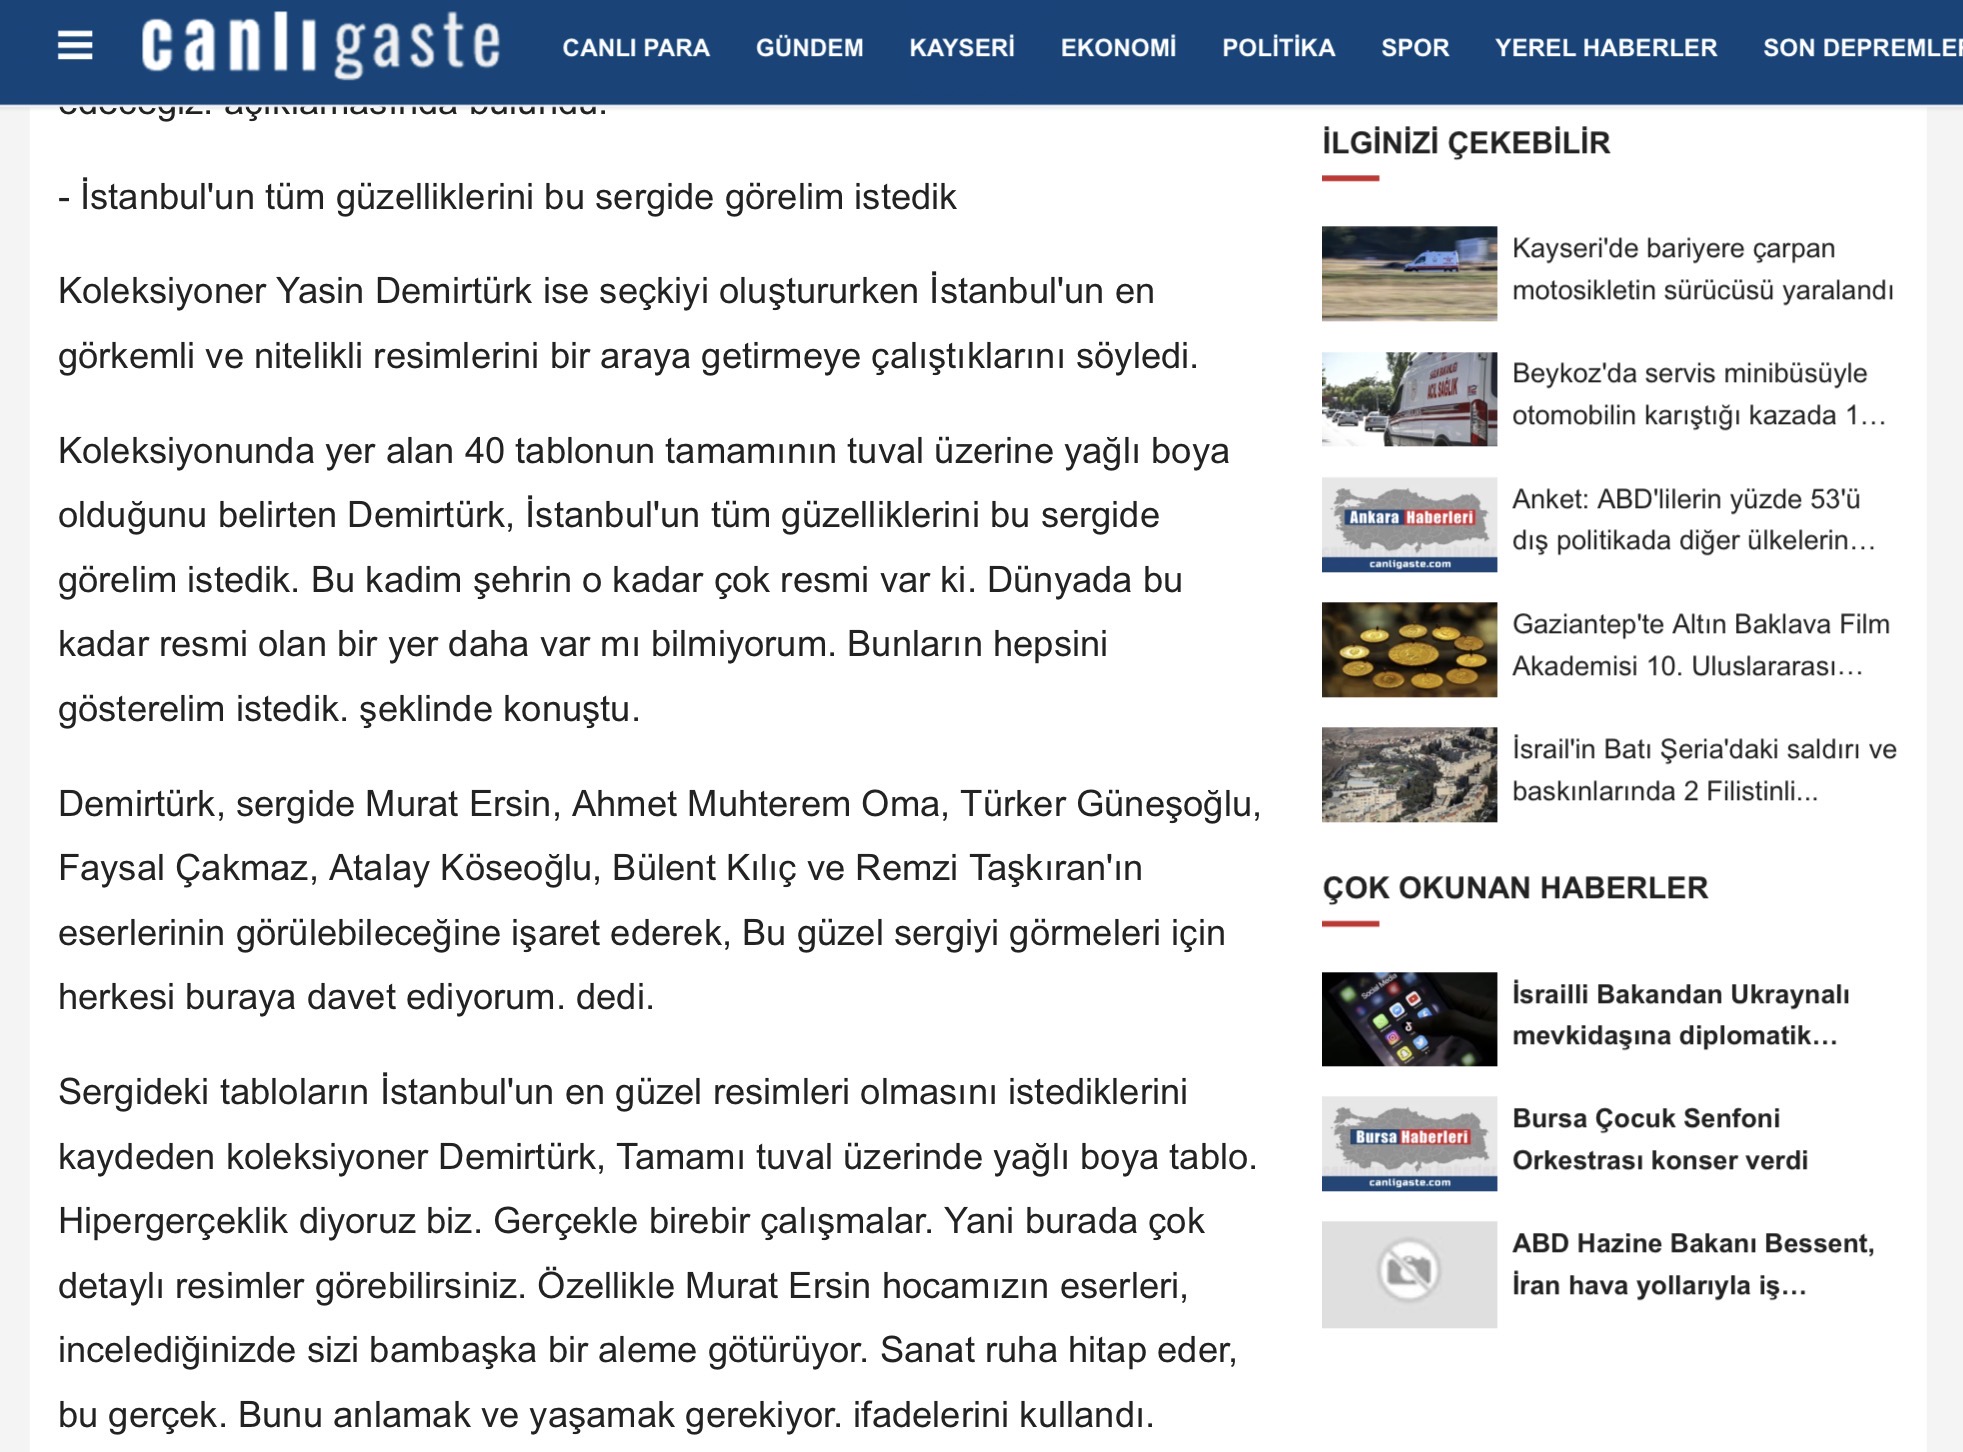This screenshot has width=1963, height=1452.
Task: Click the paragraph starting "Demirtürk, sergide Murat Ersin"
Action: point(660,900)
